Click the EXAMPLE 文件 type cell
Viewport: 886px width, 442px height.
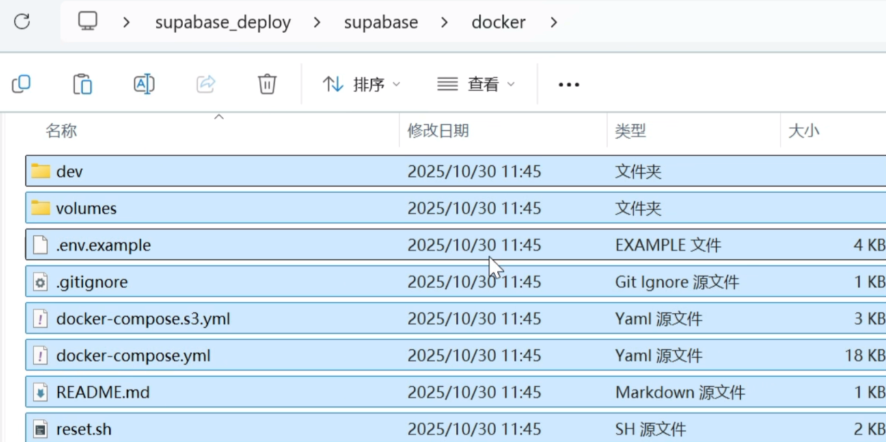tap(668, 245)
